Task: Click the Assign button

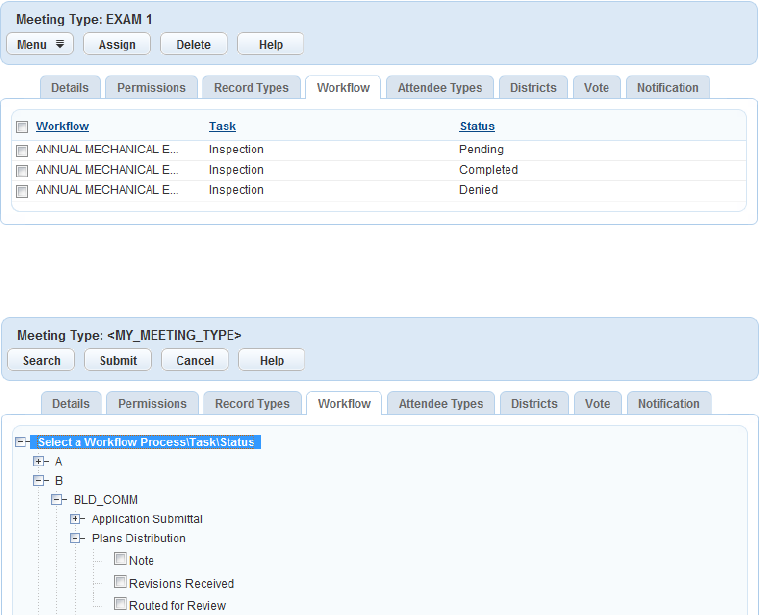Action: click(x=117, y=44)
